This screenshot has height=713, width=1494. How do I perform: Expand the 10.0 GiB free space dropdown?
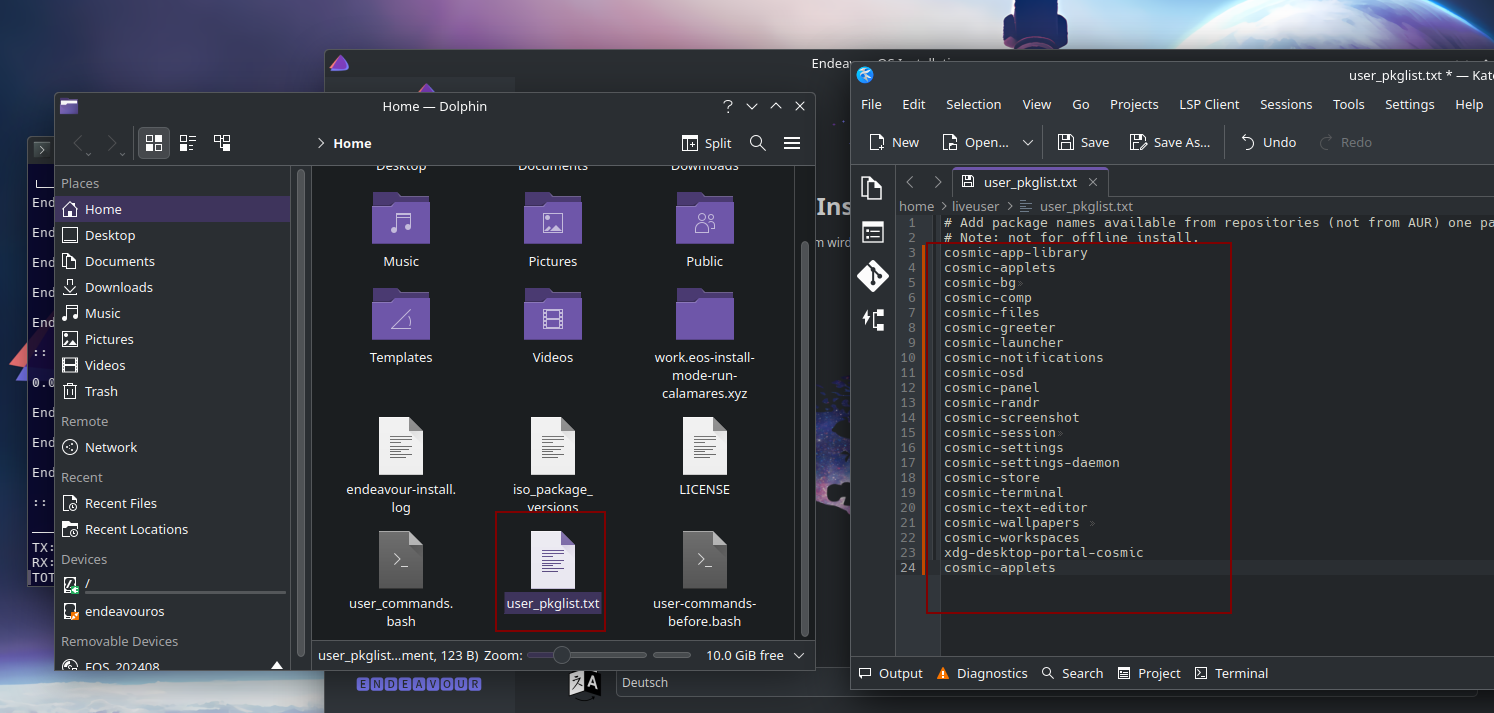tap(798, 655)
